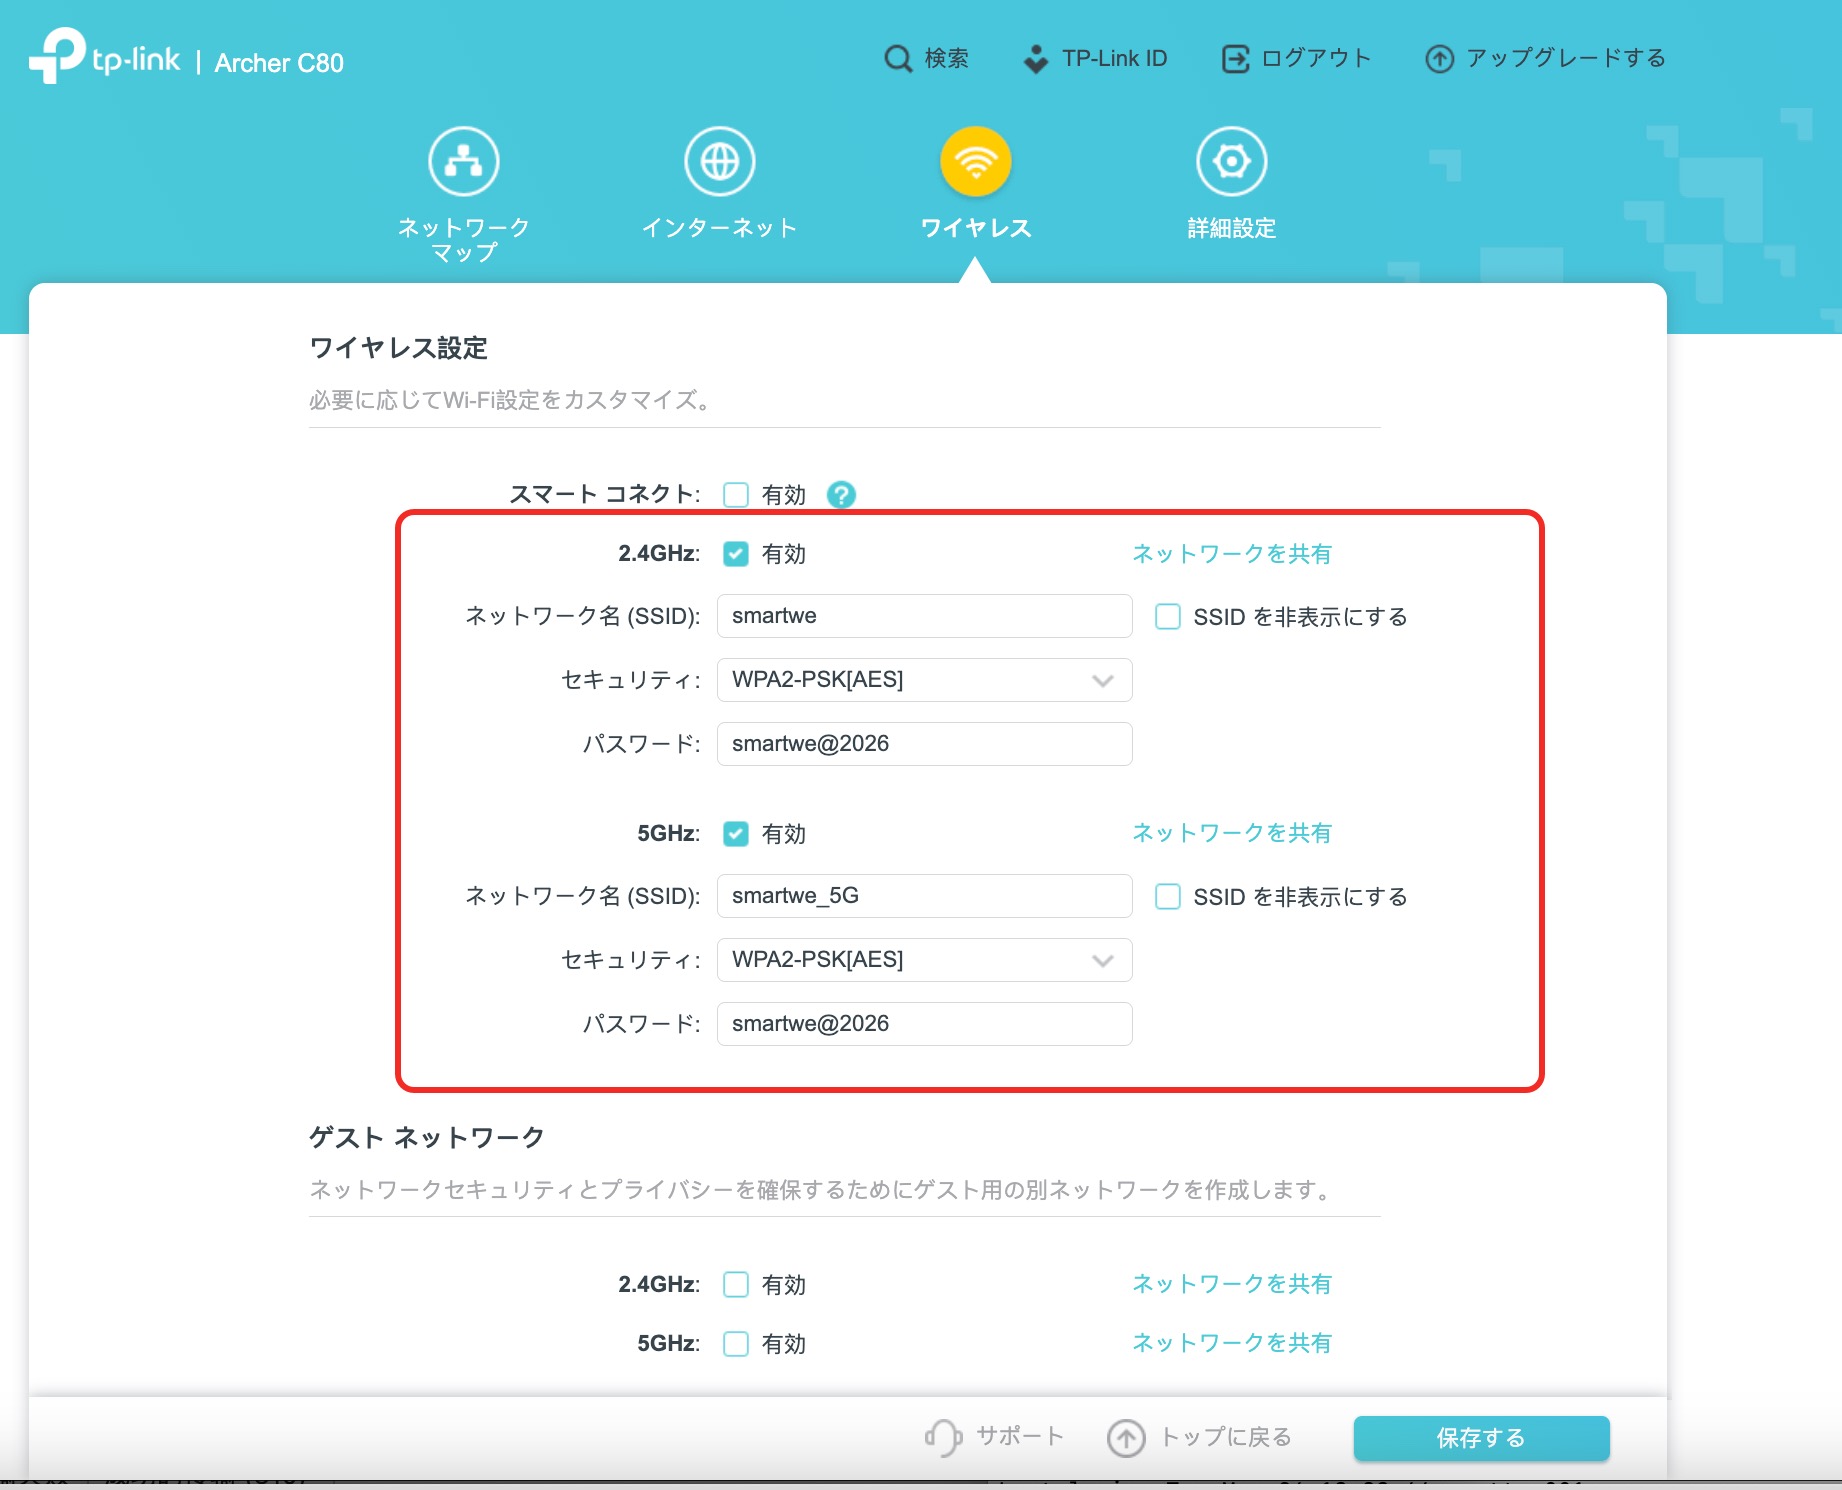Click the smartwe_5G SSID input field
Image resolution: width=1842 pixels, height=1490 pixels.
[924, 896]
